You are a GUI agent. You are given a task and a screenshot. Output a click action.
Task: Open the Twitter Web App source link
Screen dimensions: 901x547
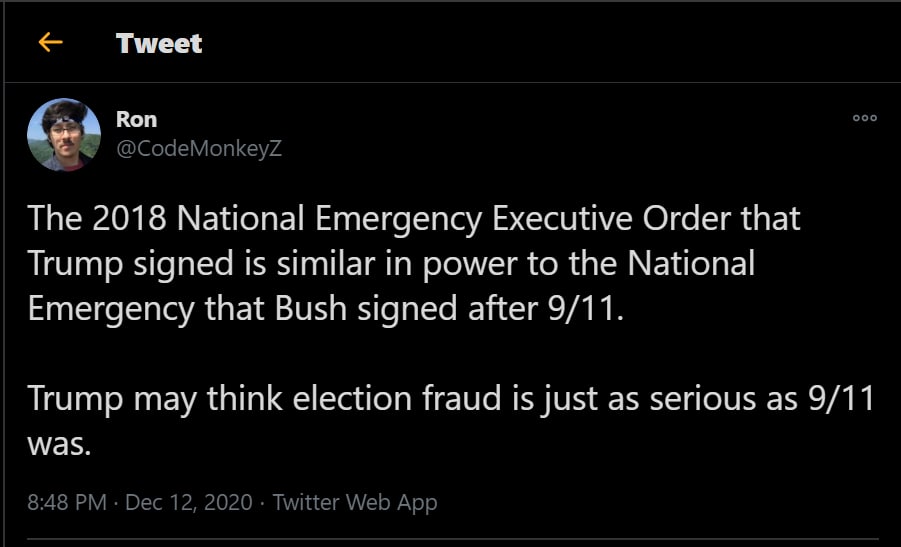(x=355, y=502)
